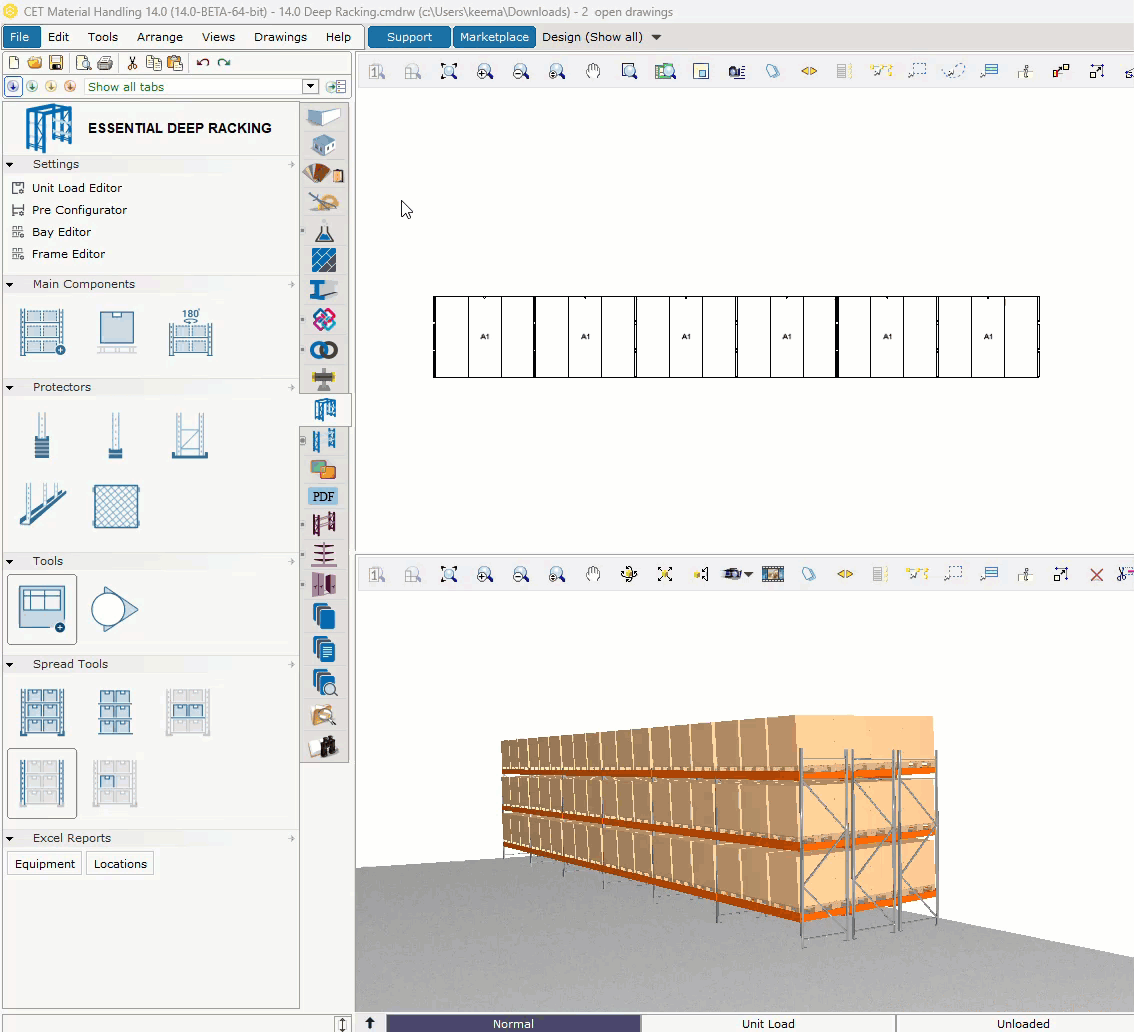Select the first blue component tab filter button
Viewport: 1134px width, 1032px height.
pyautogui.click(x=13, y=87)
